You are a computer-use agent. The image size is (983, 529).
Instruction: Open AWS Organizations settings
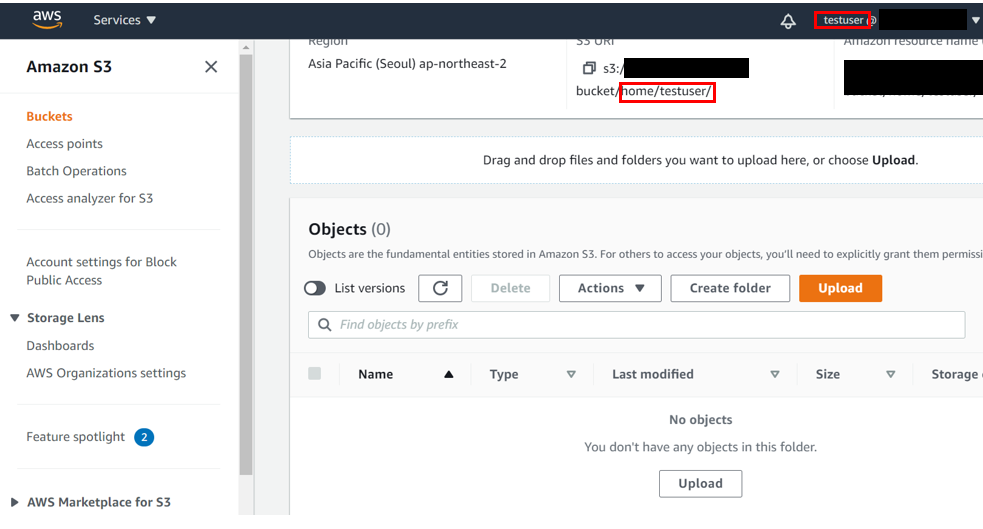106,373
